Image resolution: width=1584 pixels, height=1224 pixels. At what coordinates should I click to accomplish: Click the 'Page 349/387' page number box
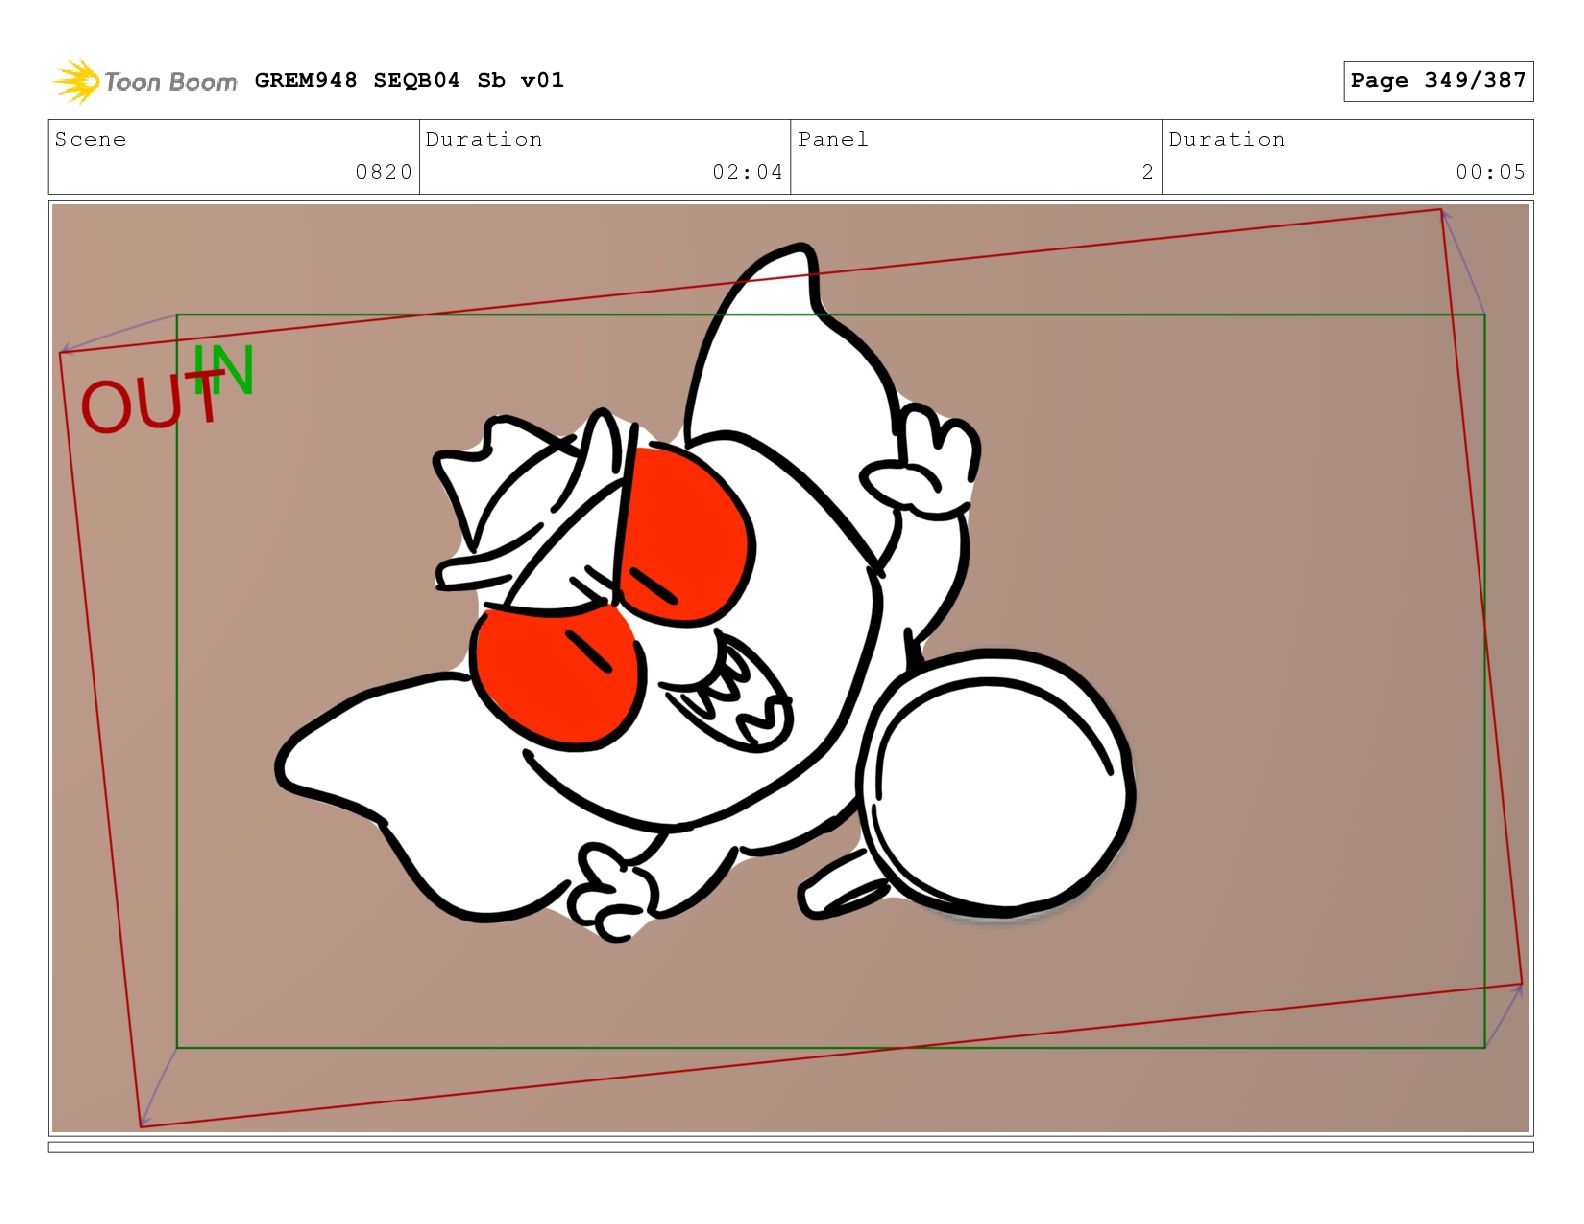point(1438,81)
